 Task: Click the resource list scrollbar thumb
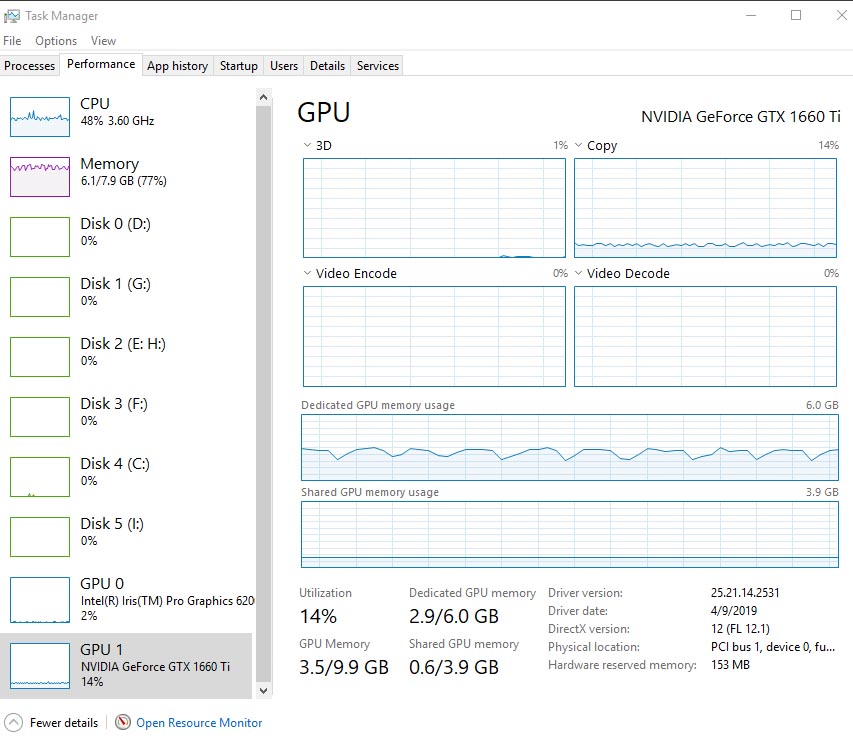tap(263, 393)
